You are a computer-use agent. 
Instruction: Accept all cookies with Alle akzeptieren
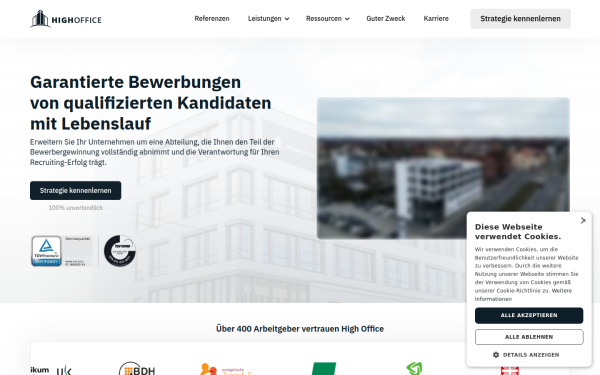pos(529,315)
